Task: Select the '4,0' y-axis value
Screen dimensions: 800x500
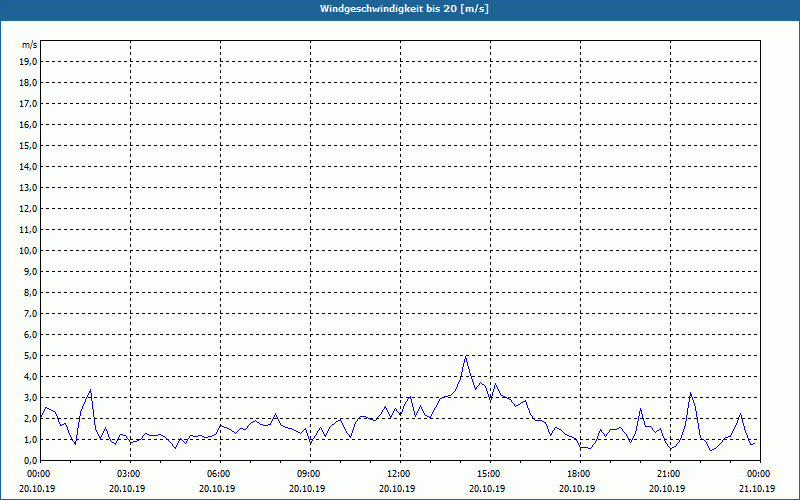Action: click(31, 377)
